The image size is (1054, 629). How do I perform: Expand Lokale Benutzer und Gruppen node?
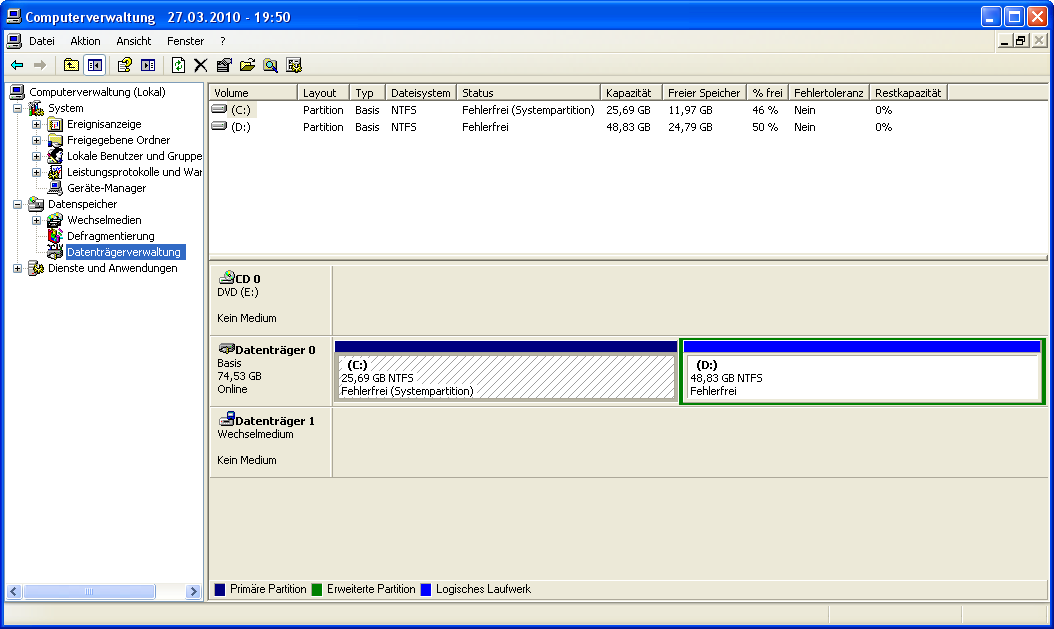36,157
